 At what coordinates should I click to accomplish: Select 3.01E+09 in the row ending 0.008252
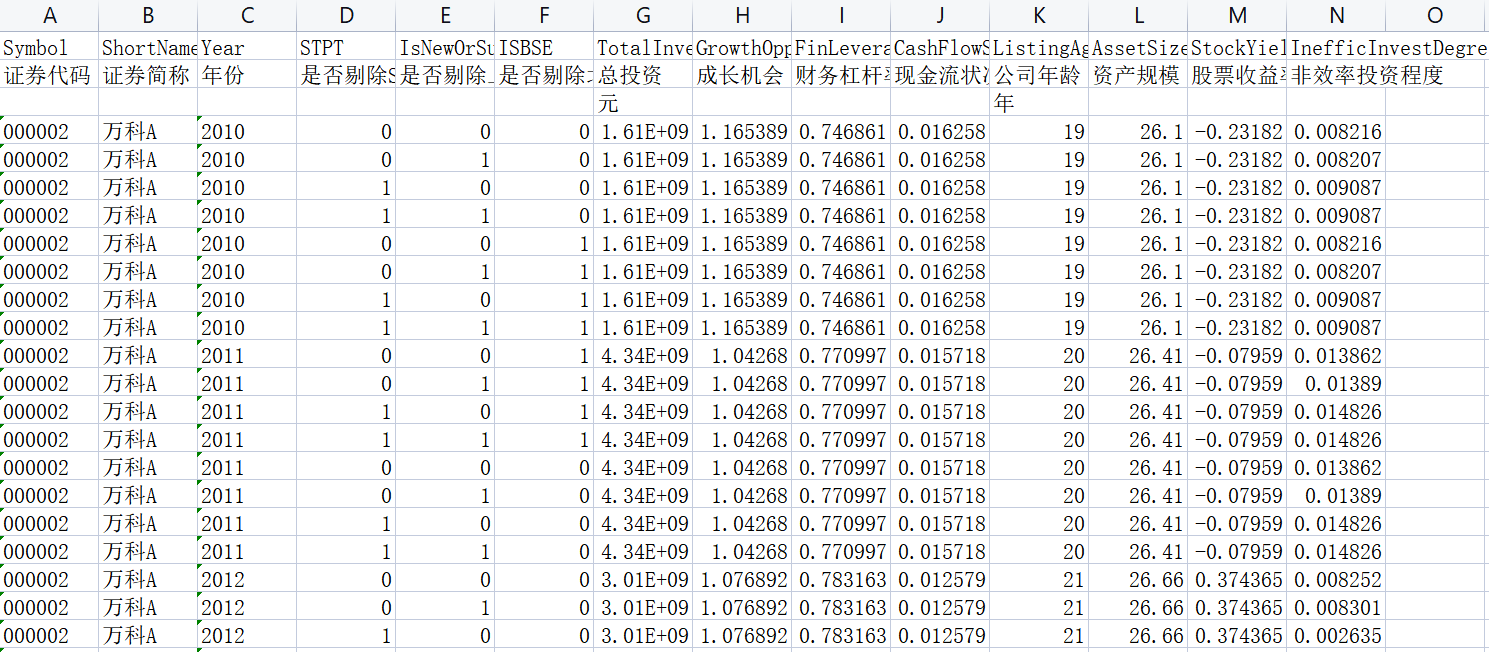coord(644,580)
